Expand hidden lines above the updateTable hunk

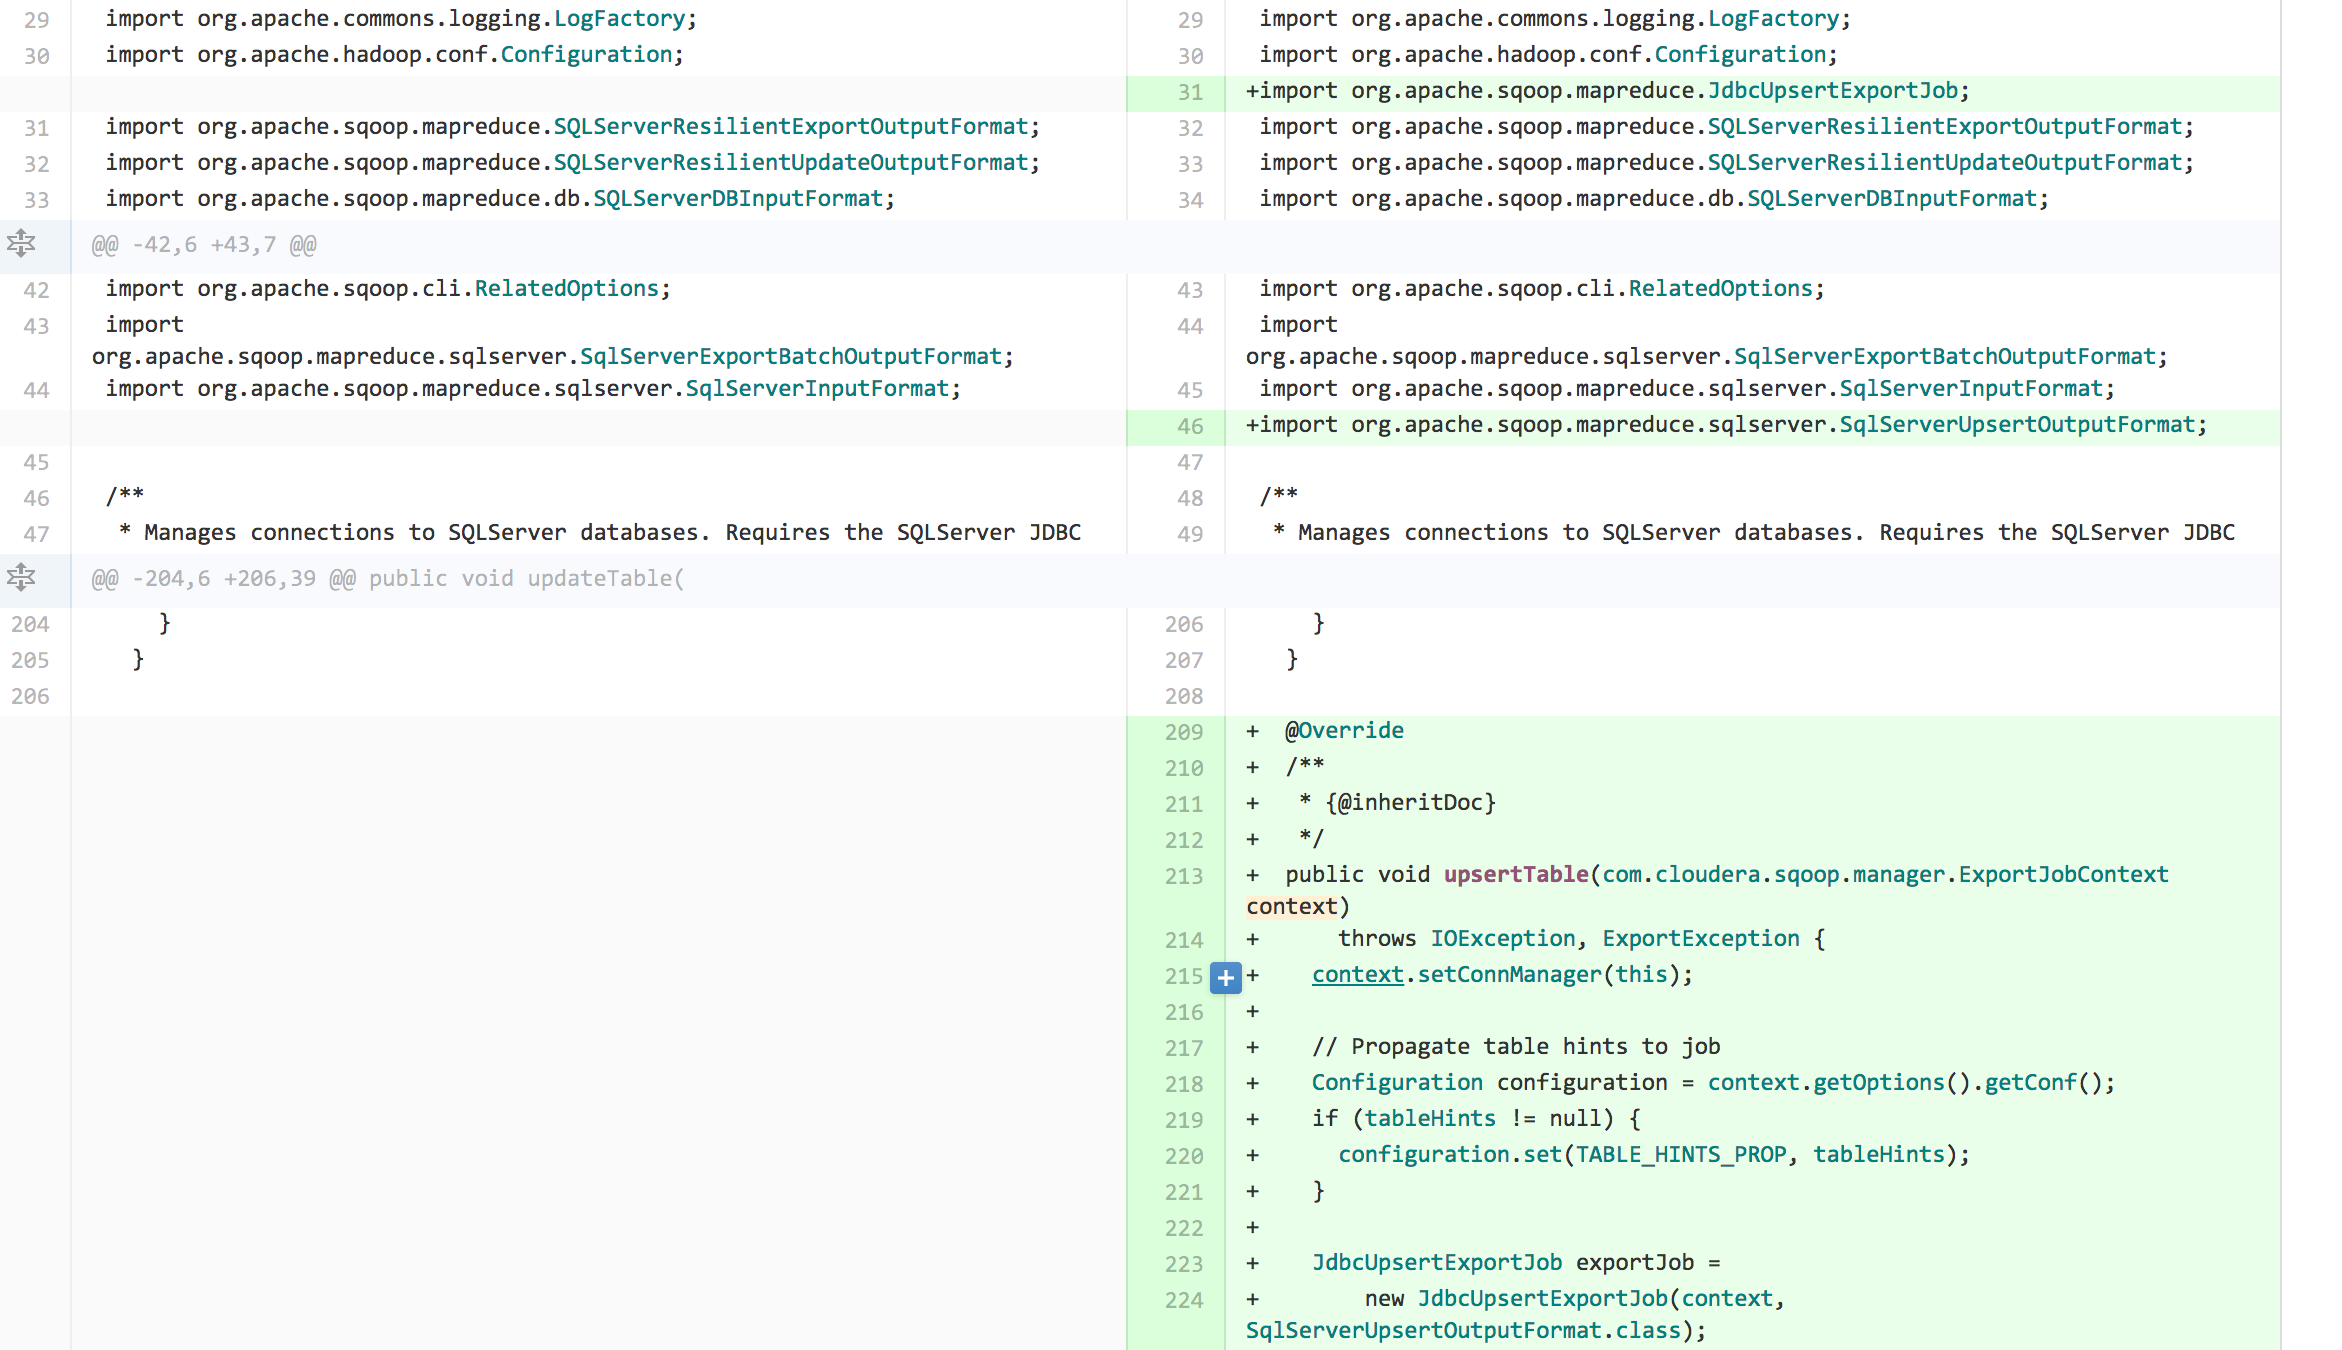[21, 578]
